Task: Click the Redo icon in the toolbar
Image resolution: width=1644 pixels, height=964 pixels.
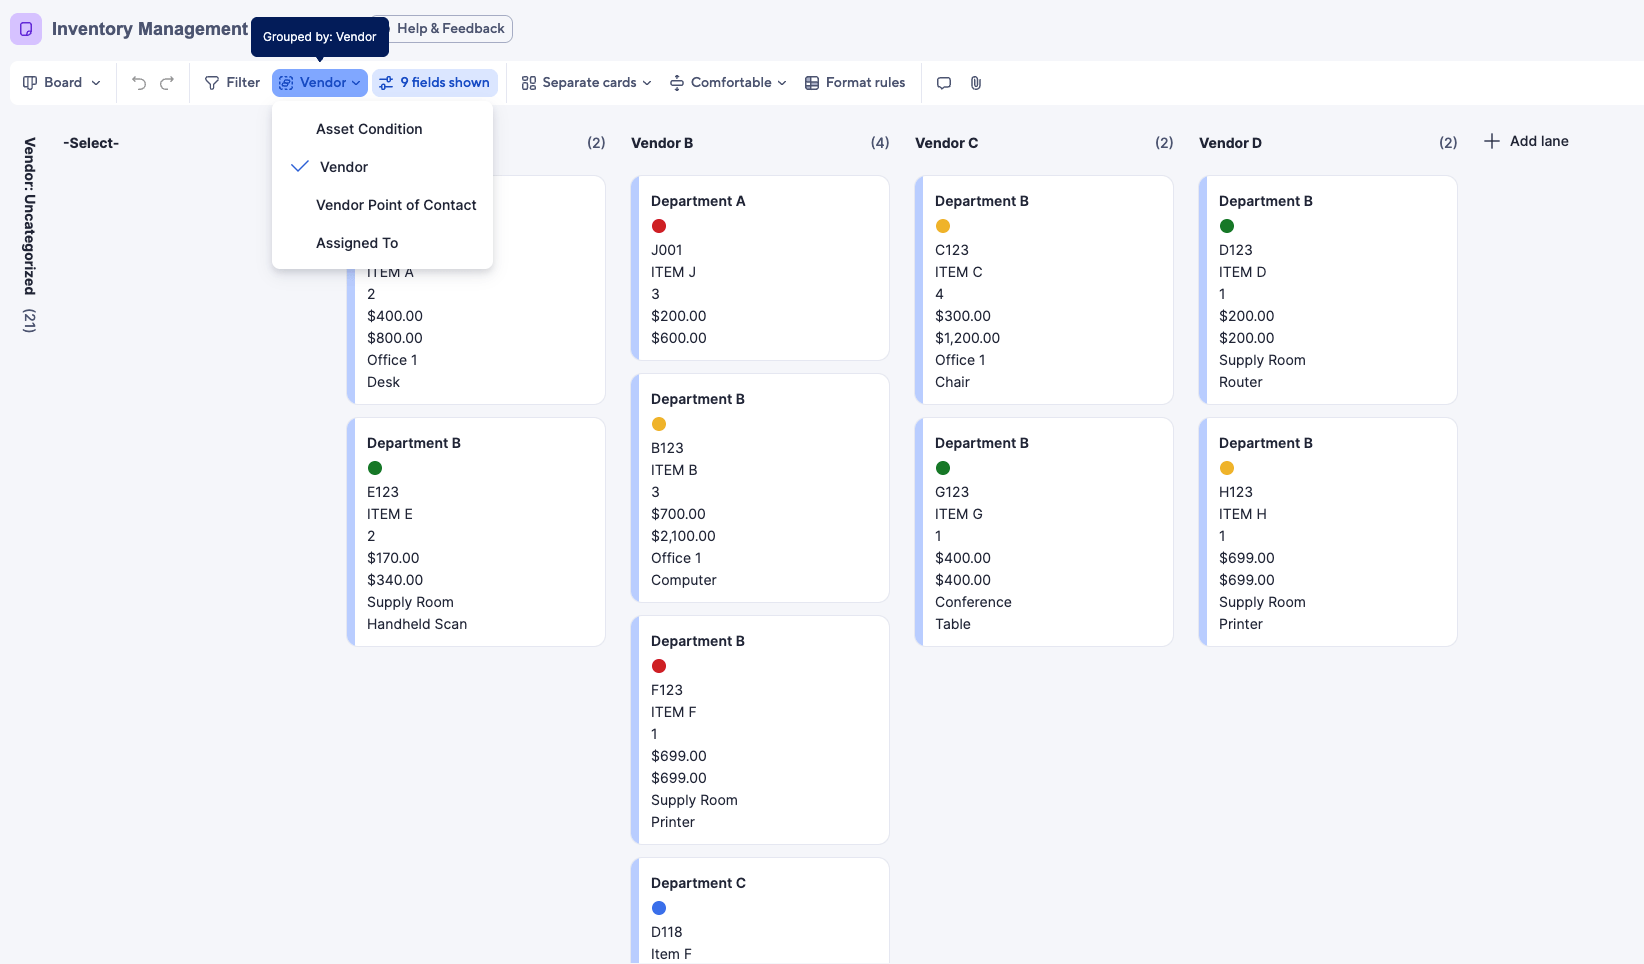Action: pos(168,82)
